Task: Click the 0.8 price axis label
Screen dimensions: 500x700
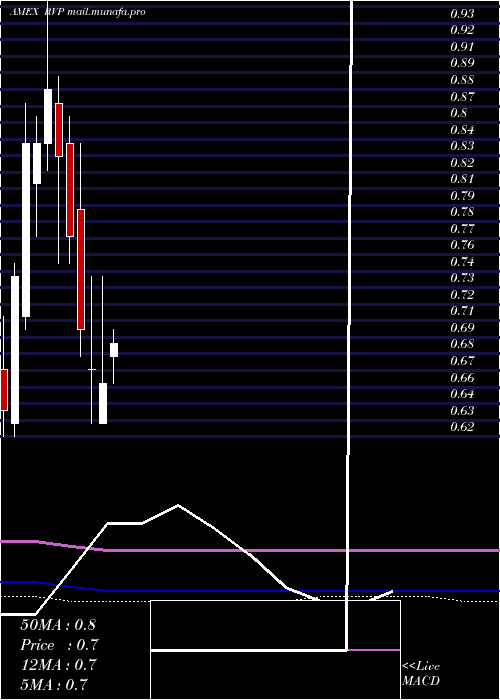Action: click(459, 113)
